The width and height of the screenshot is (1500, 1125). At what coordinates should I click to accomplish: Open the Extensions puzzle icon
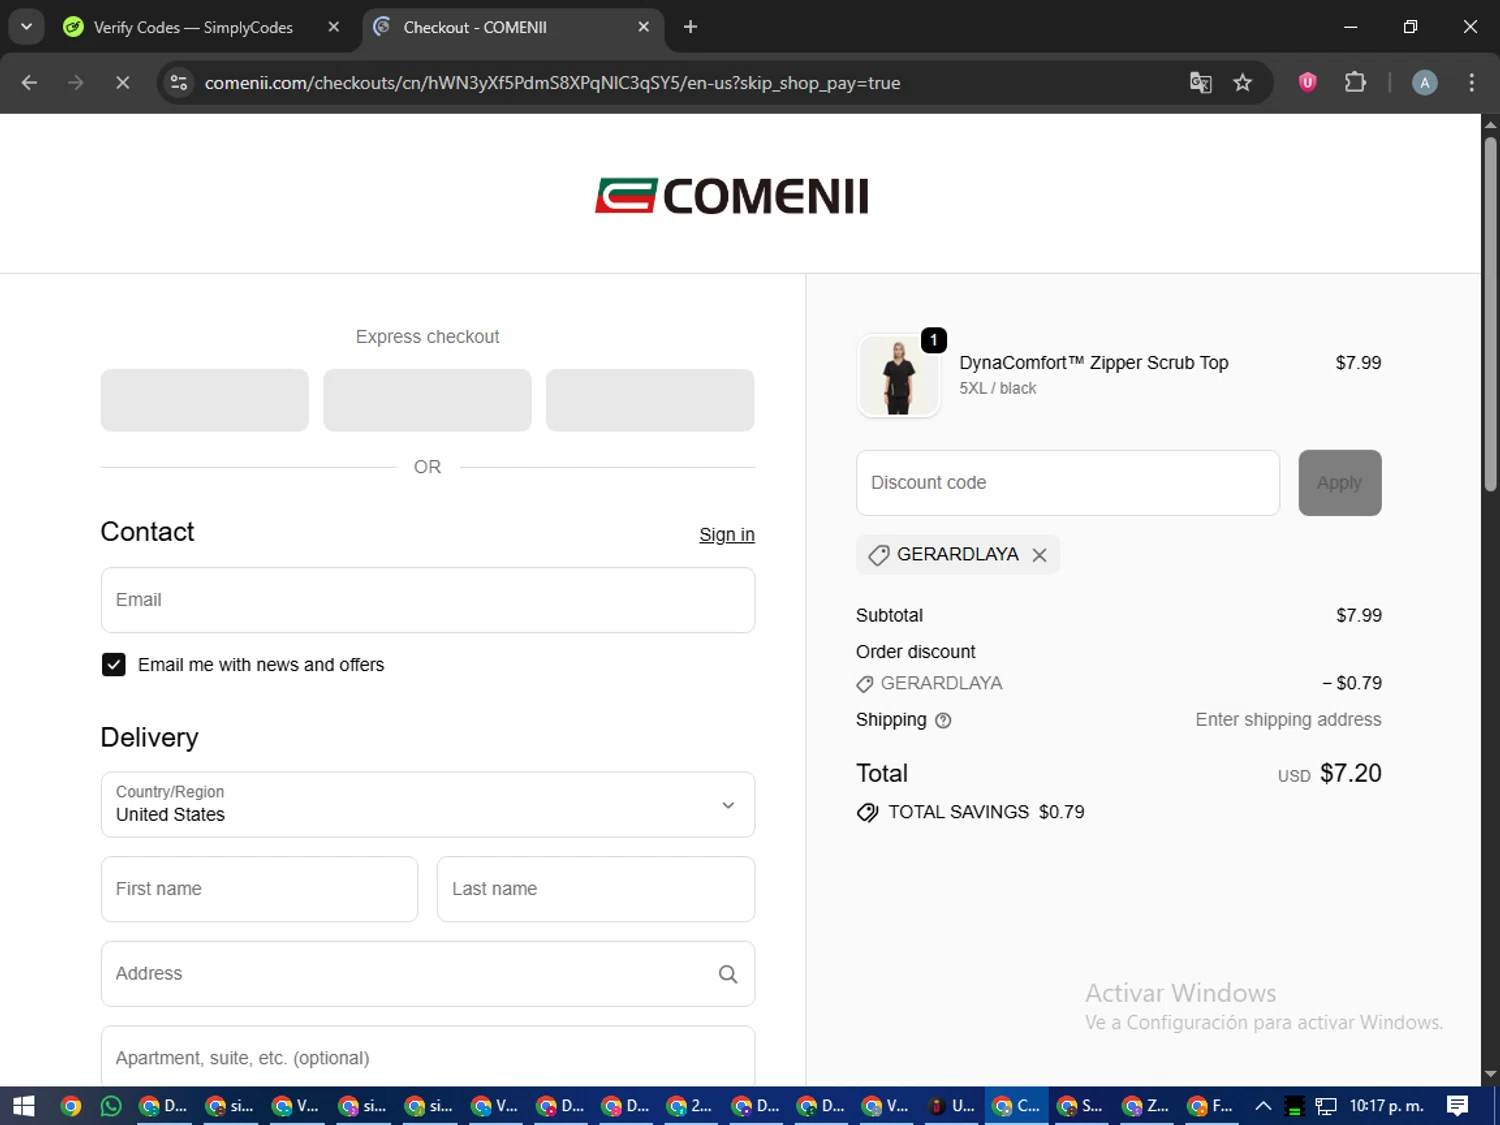point(1355,83)
